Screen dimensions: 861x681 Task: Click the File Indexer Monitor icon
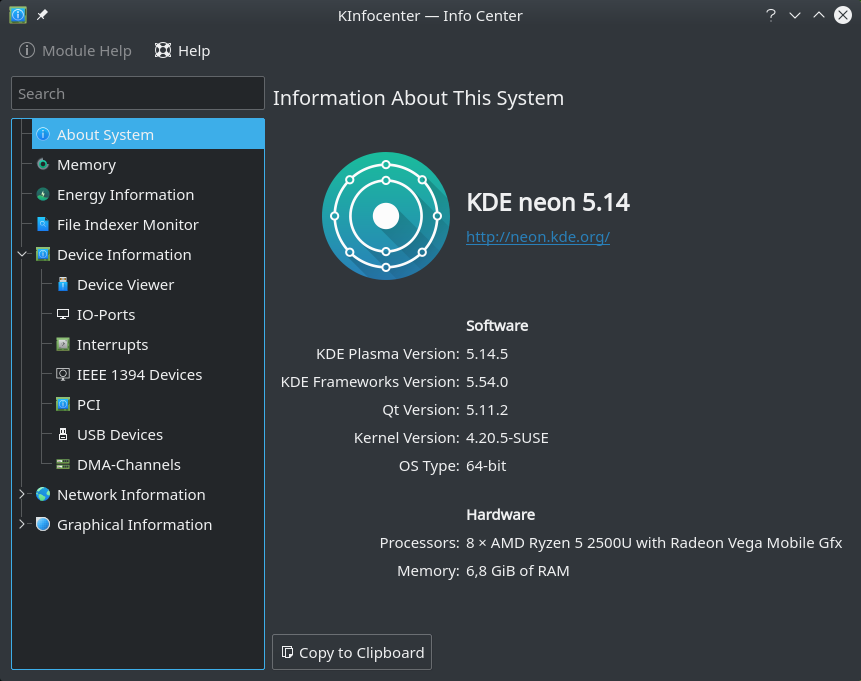(x=43, y=224)
